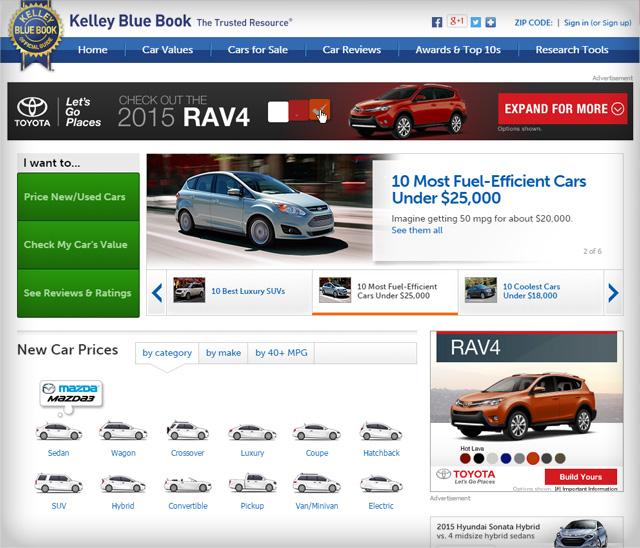Select the Van/Minivan vehicle icon
640x548 pixels.
pos(316,483)
